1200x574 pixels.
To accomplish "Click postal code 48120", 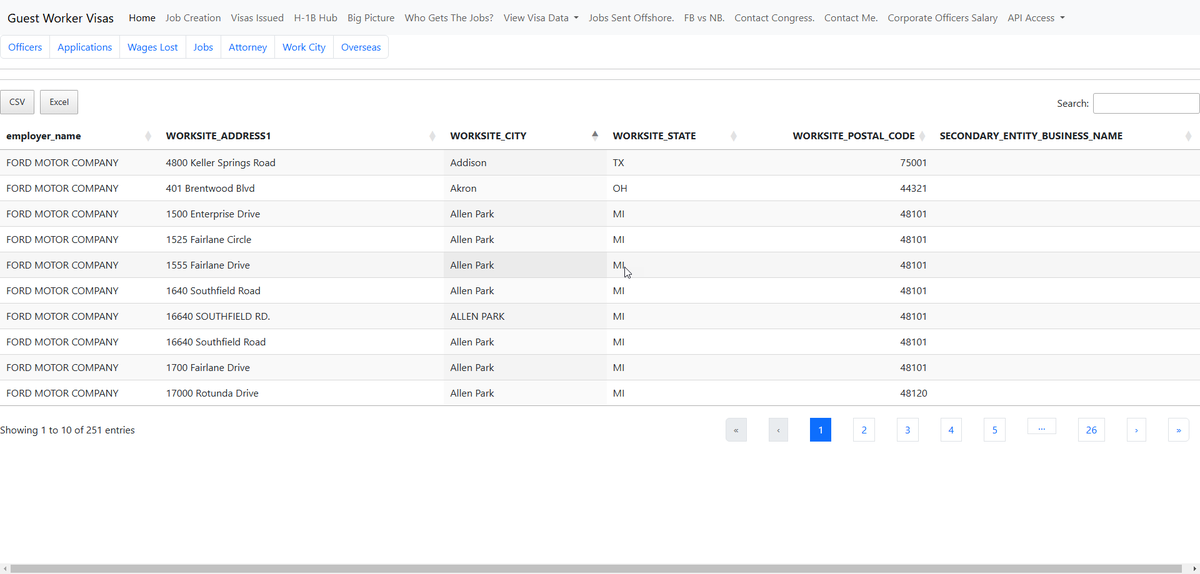I will (x=913, y=393).
